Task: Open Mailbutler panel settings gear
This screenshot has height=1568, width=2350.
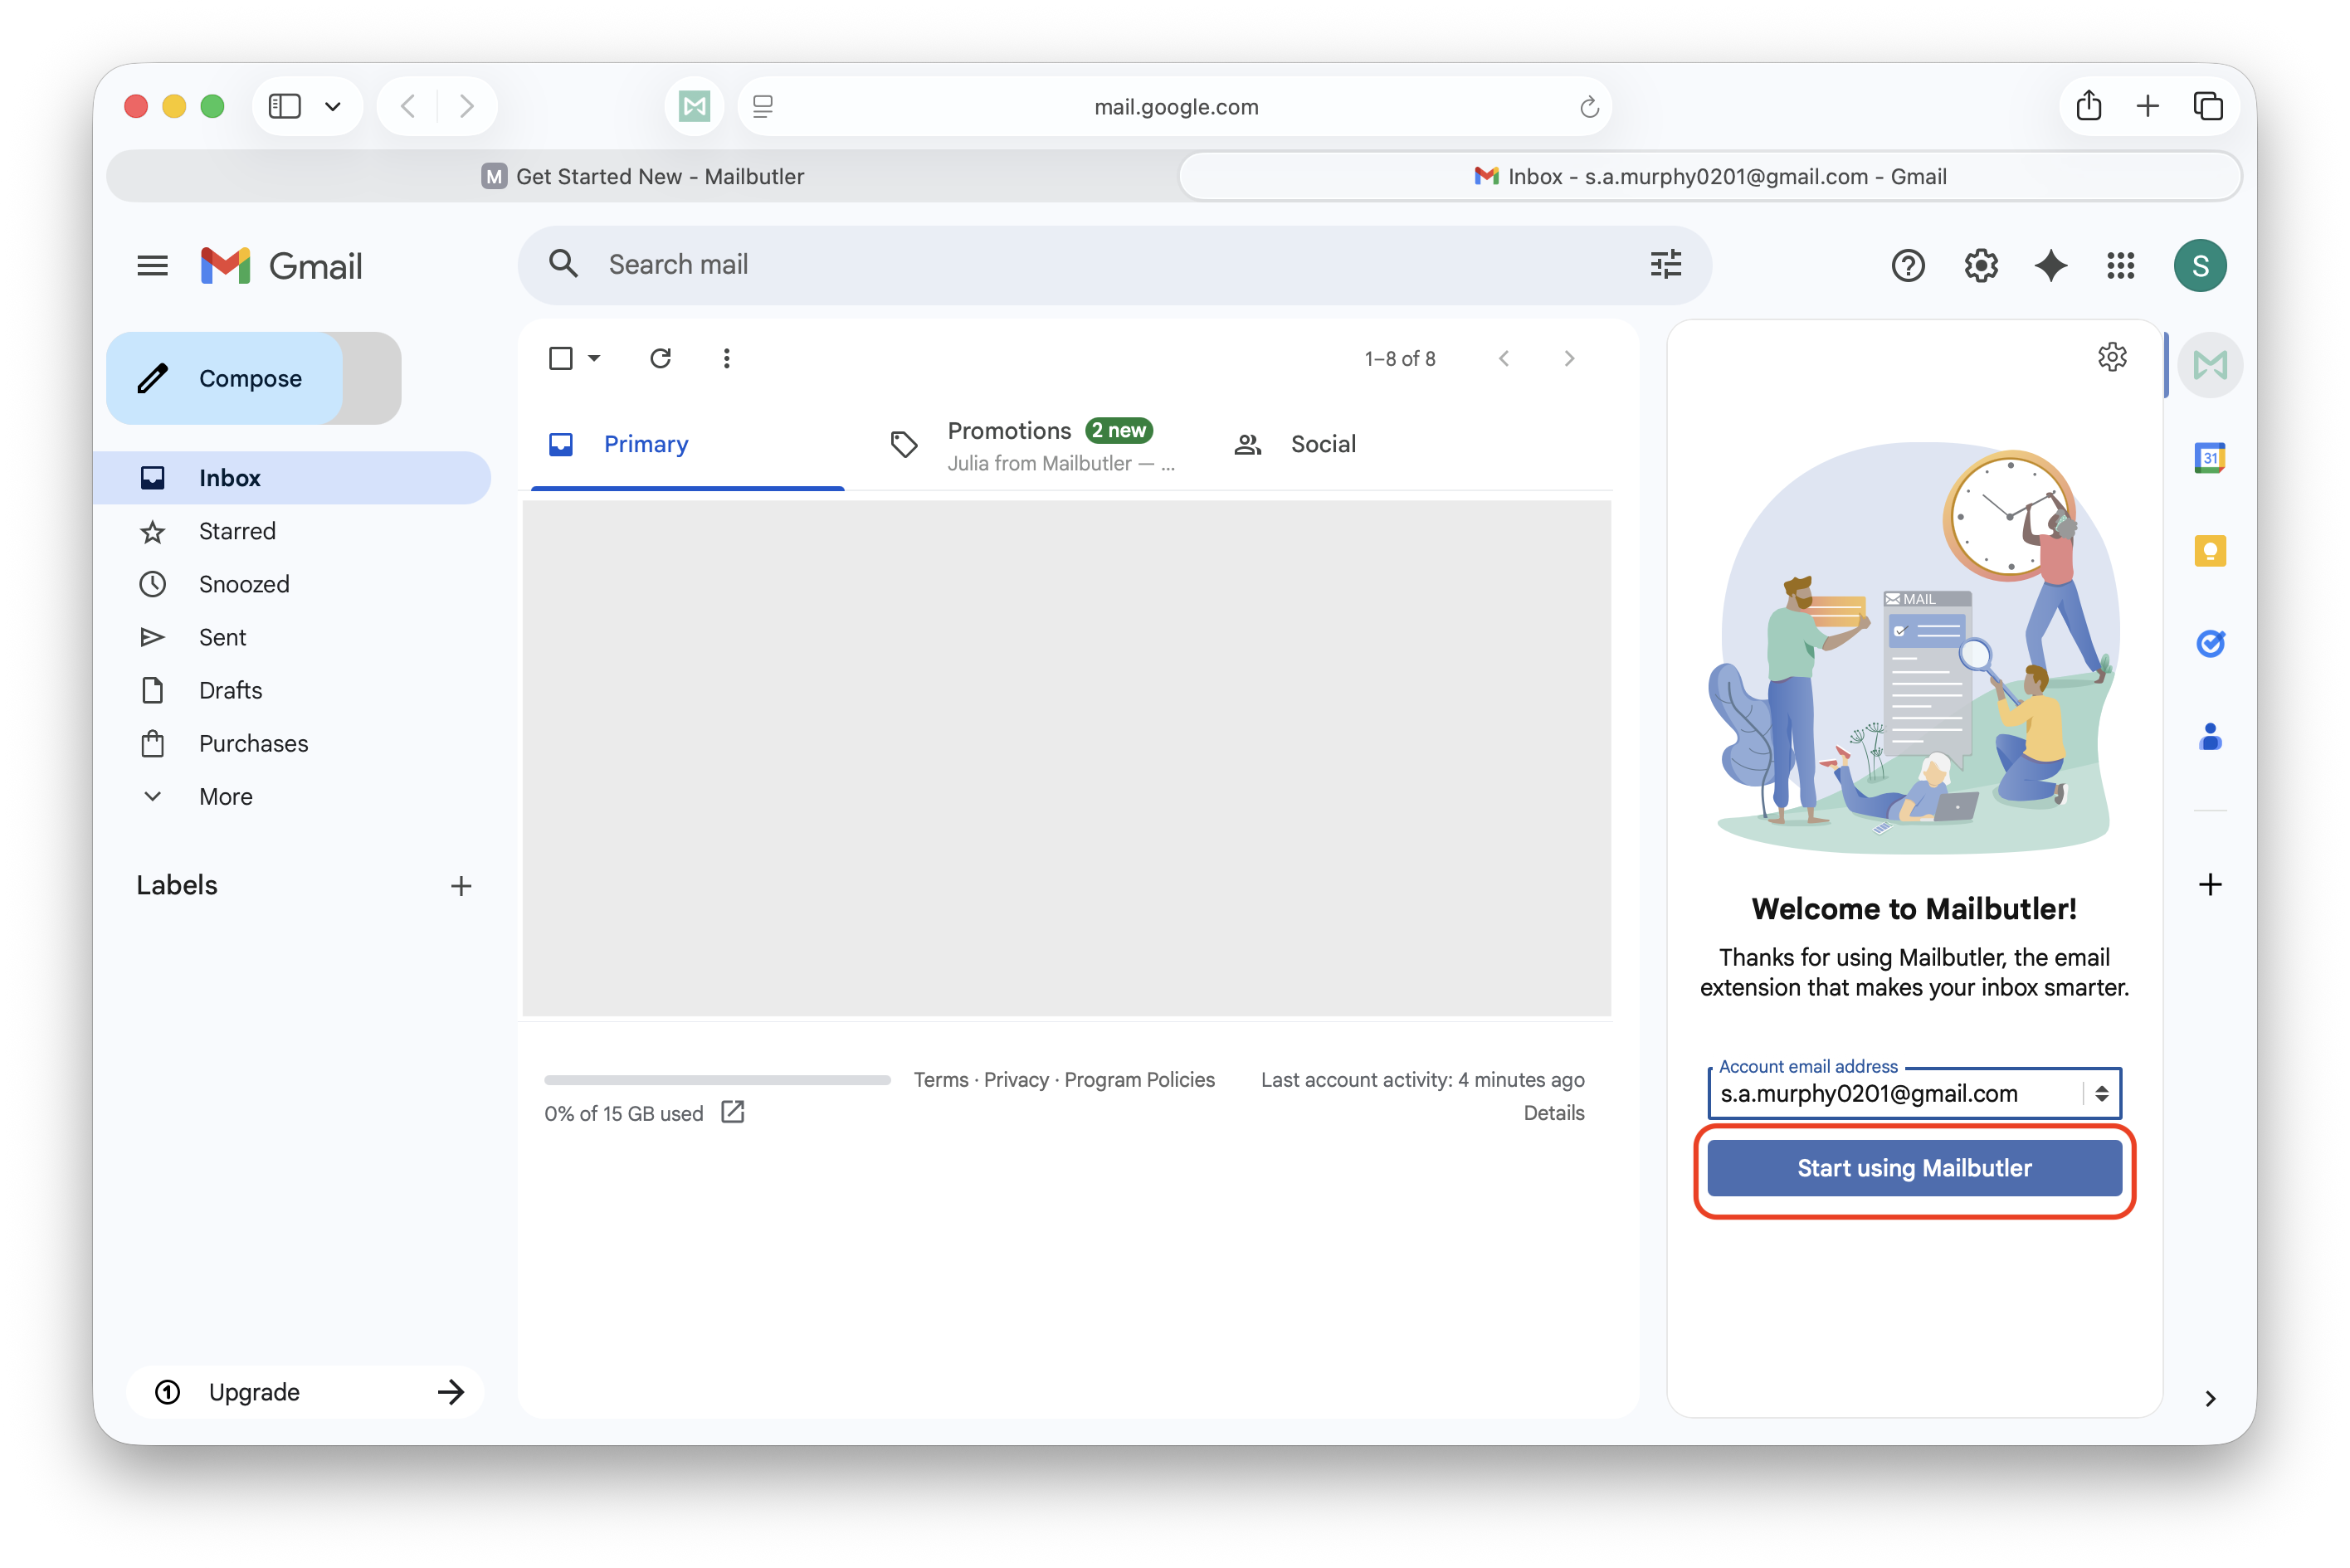Action: pos(2111,357)
